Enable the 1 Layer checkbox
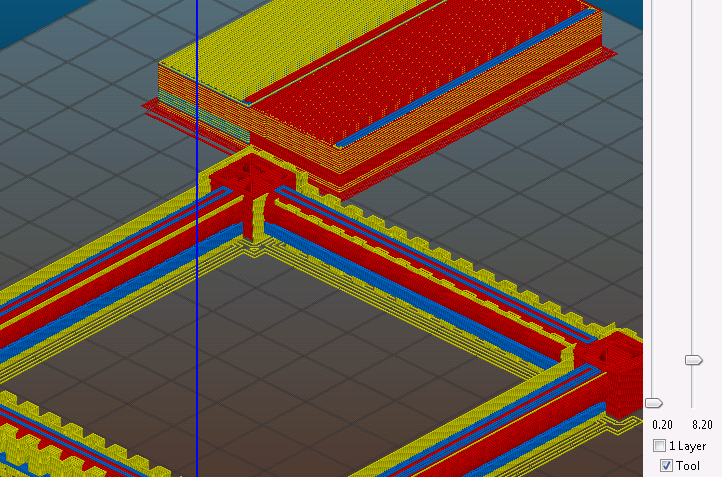 pos(659,446)
